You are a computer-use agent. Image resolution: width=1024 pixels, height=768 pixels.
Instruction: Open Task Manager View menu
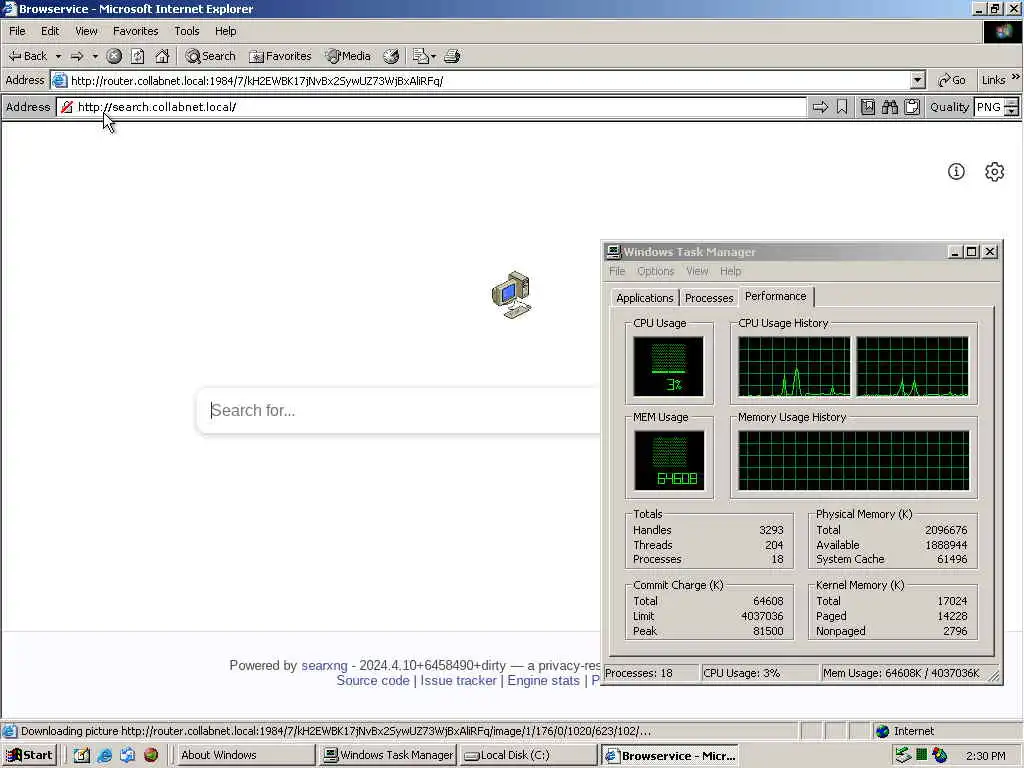click(x=697, y=271)
